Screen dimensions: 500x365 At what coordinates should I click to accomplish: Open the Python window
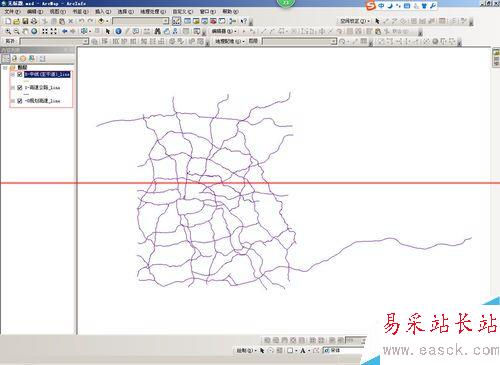click(222, 21)
